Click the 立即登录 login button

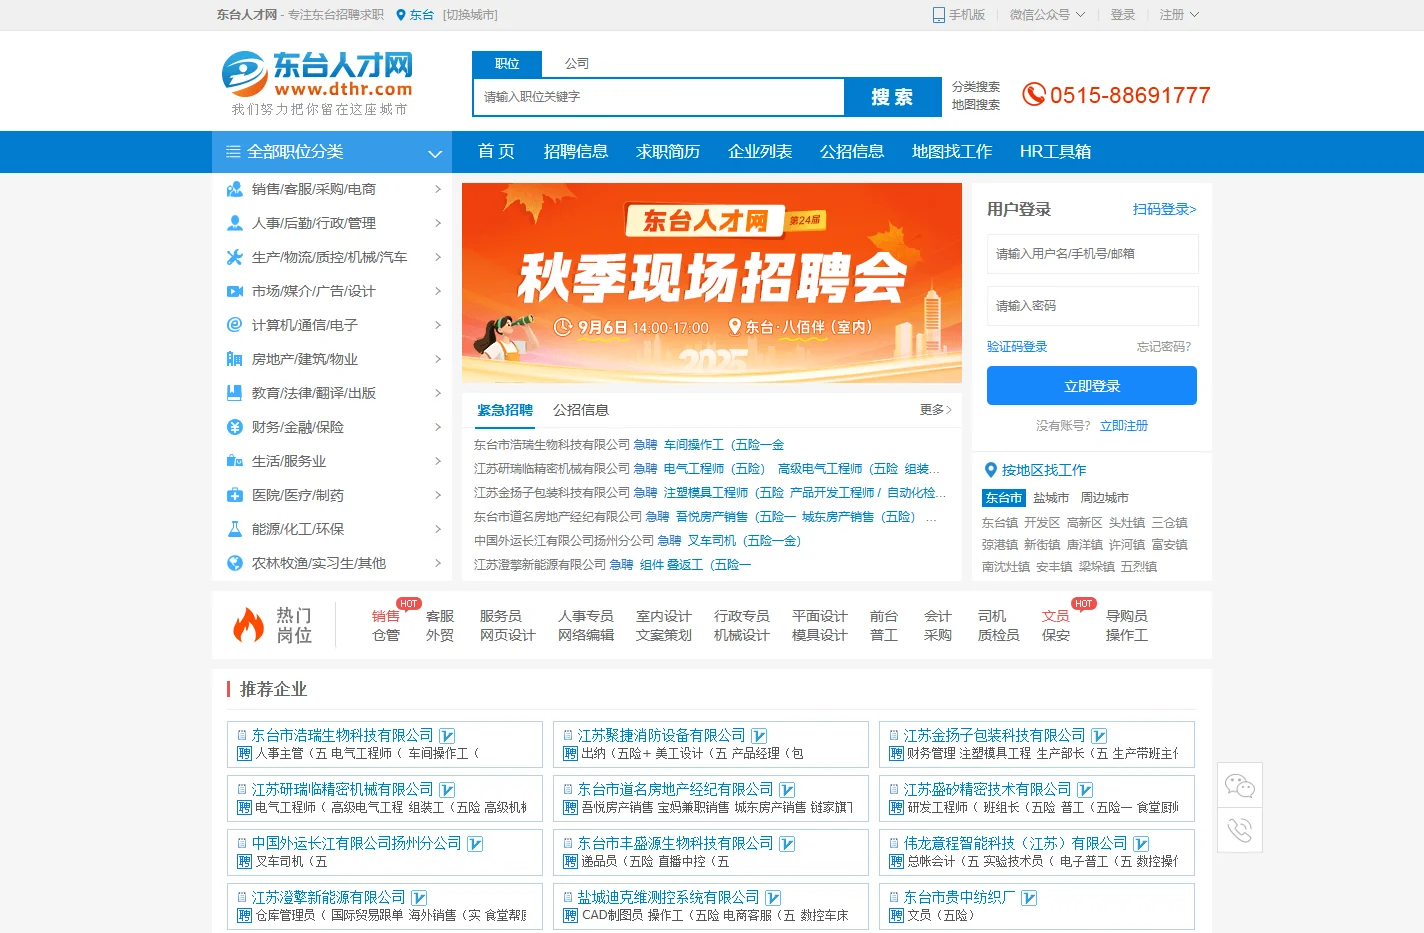(1092, 386)
